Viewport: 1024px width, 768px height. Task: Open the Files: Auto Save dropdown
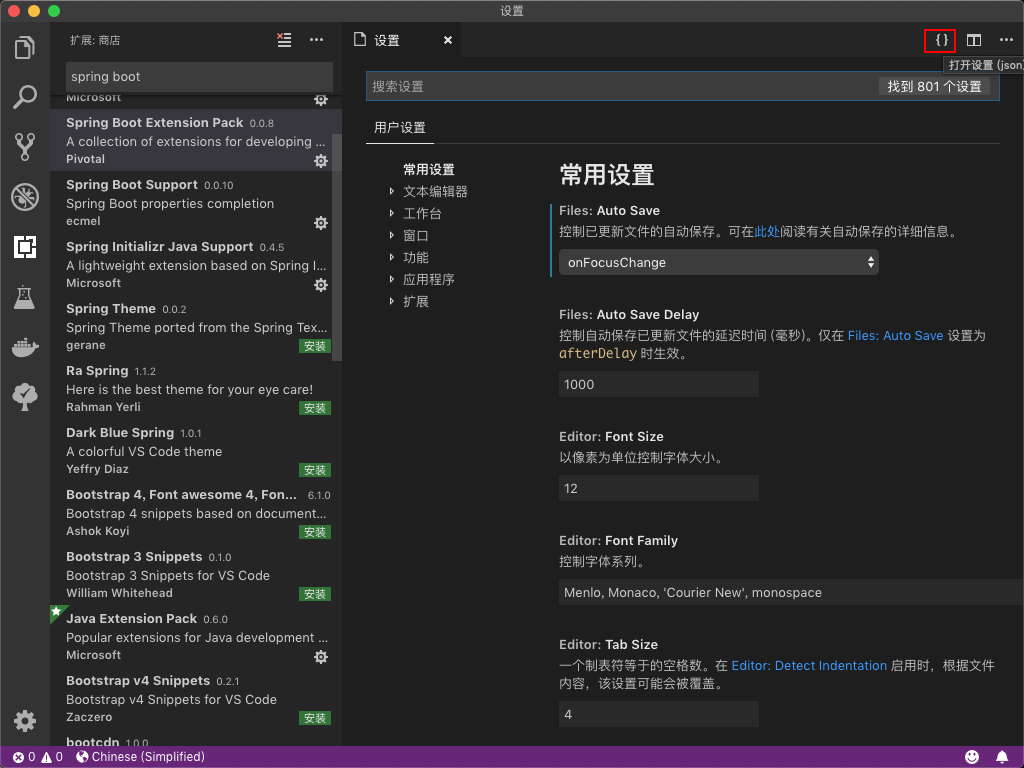point(718,262)
